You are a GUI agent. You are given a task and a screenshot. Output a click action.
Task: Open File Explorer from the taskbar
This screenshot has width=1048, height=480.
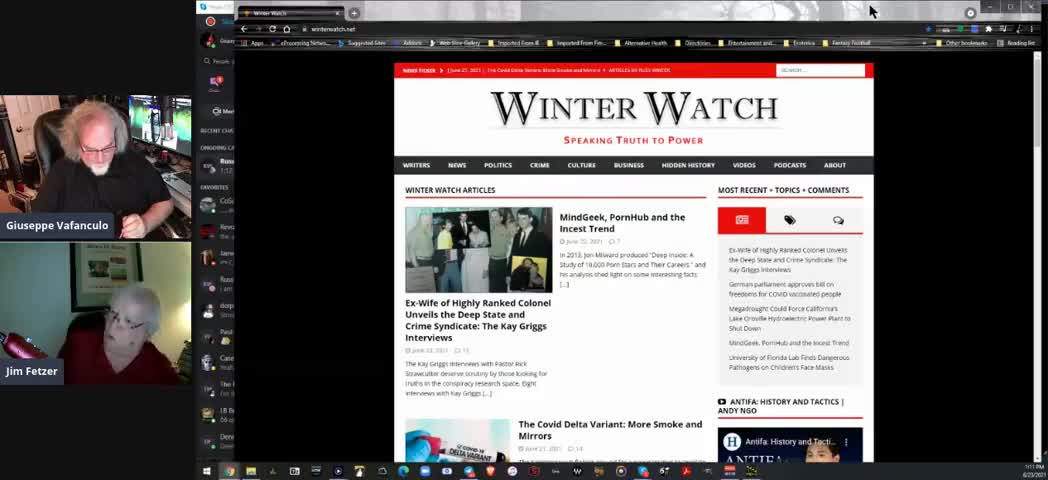[x=251, y=471]
